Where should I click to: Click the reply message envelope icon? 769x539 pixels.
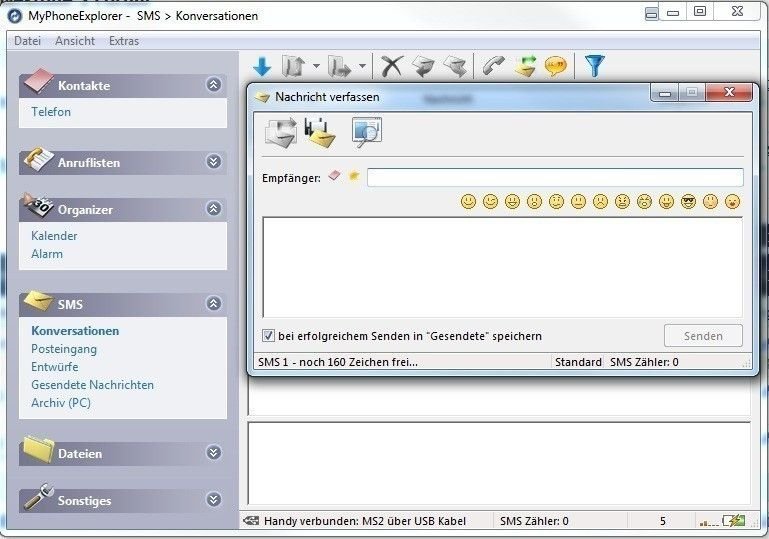pyautogui.click(x=424, y=66)
